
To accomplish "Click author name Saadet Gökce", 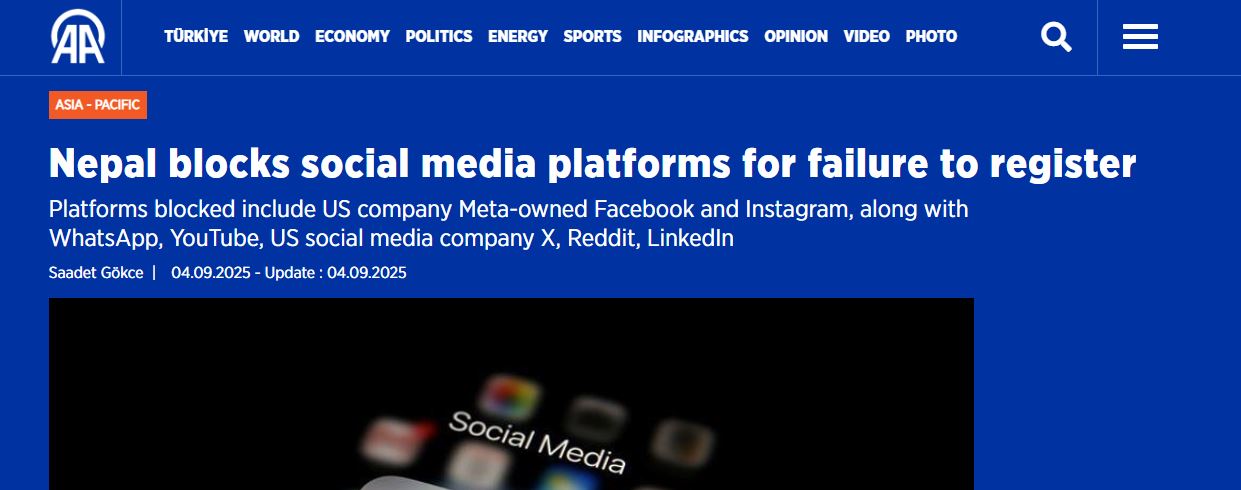I will 96,272.
